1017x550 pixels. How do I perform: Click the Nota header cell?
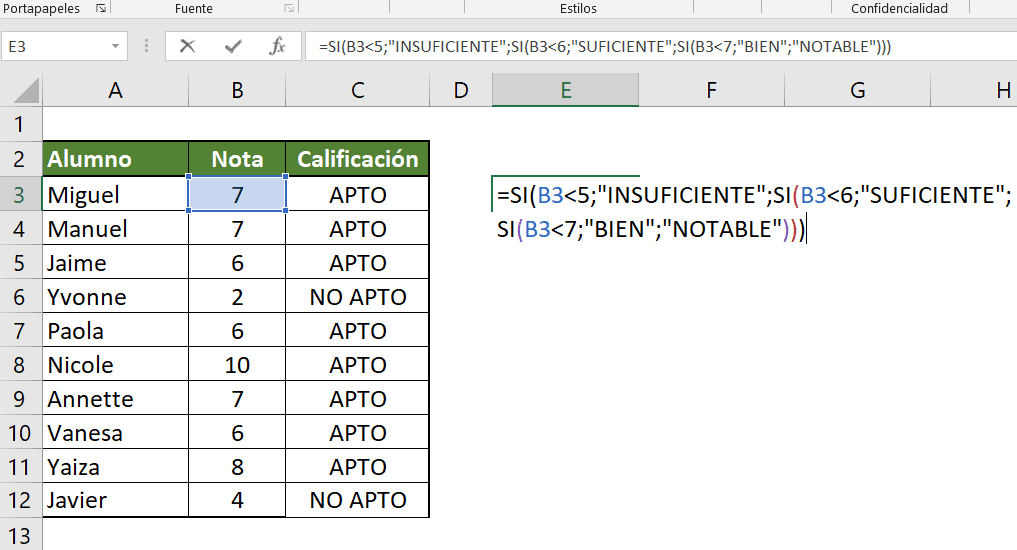(x=237, y=159)
